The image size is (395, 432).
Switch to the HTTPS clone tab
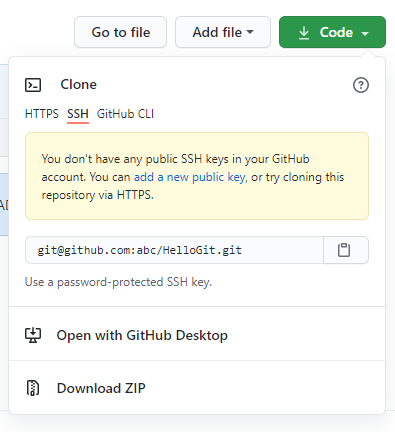coord(42,114)
